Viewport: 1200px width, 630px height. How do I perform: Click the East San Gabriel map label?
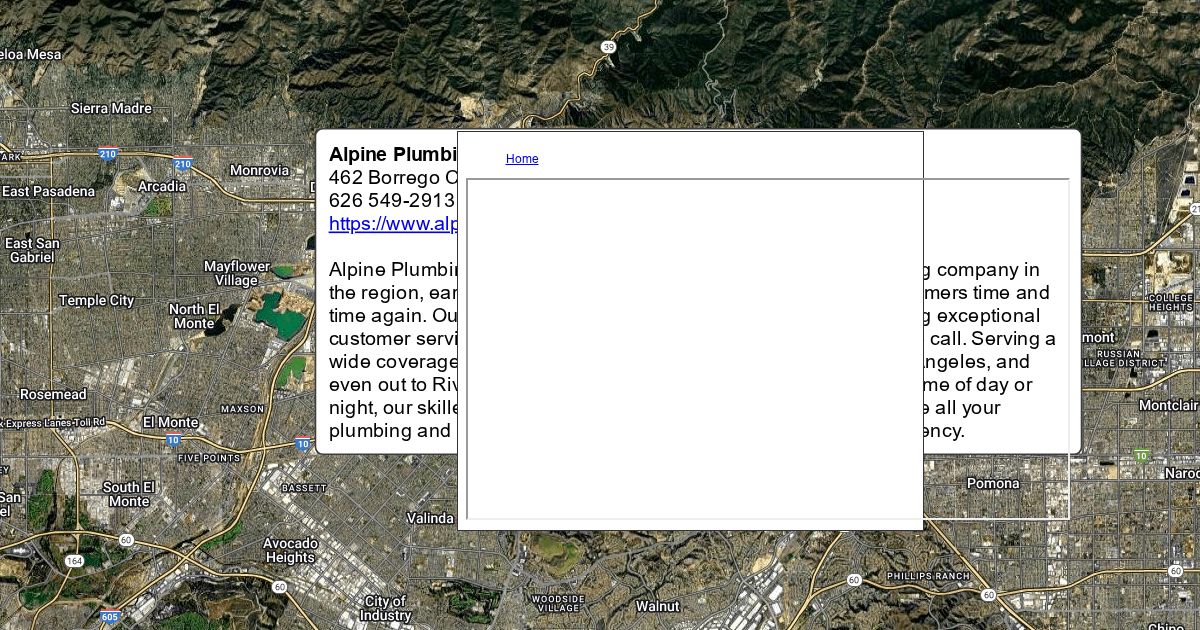click(x=32, y=250)
